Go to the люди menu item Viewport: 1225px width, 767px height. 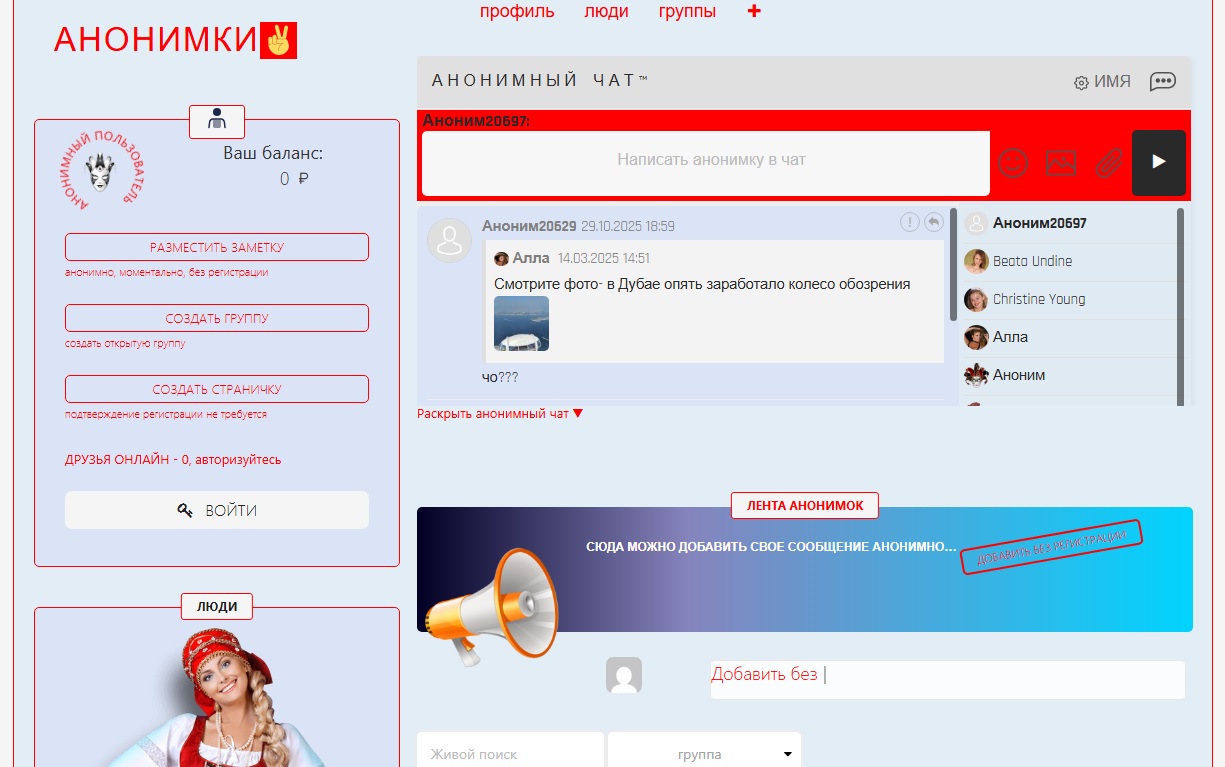coord(606,12)
